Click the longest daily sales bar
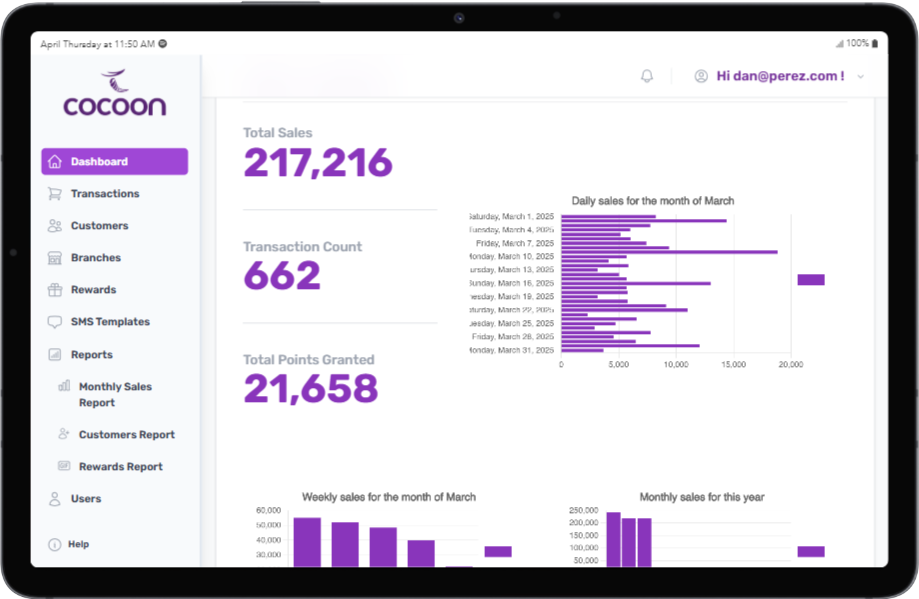 coord(669,252)
